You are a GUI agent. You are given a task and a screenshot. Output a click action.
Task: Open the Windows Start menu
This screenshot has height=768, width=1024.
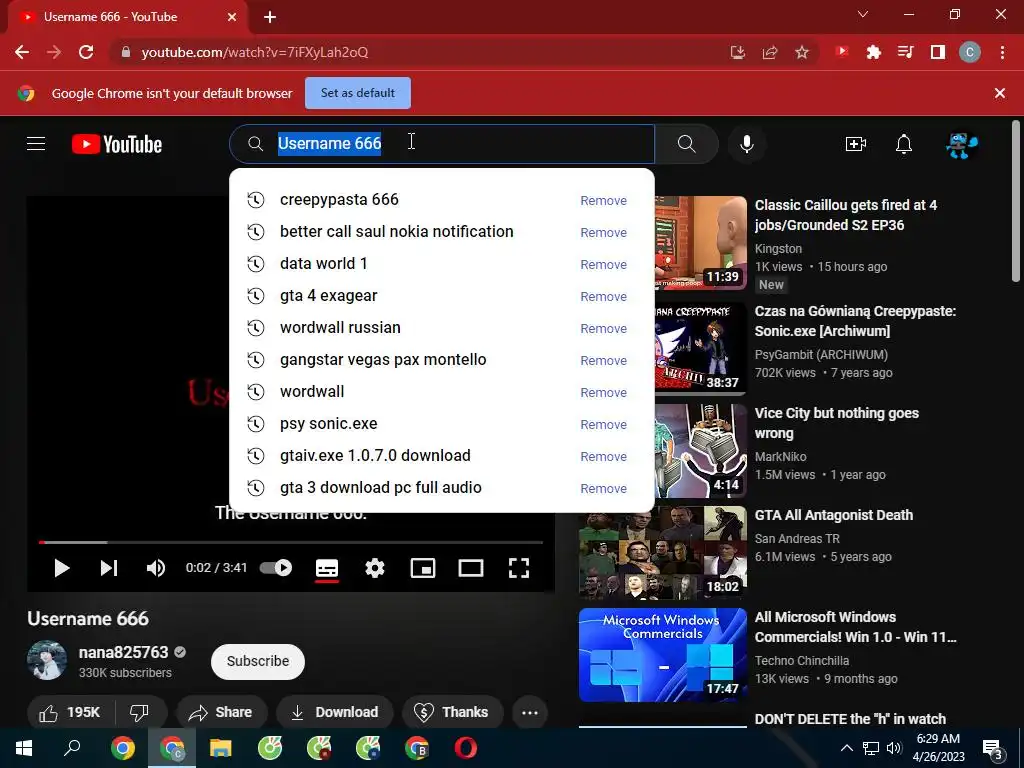24,748
